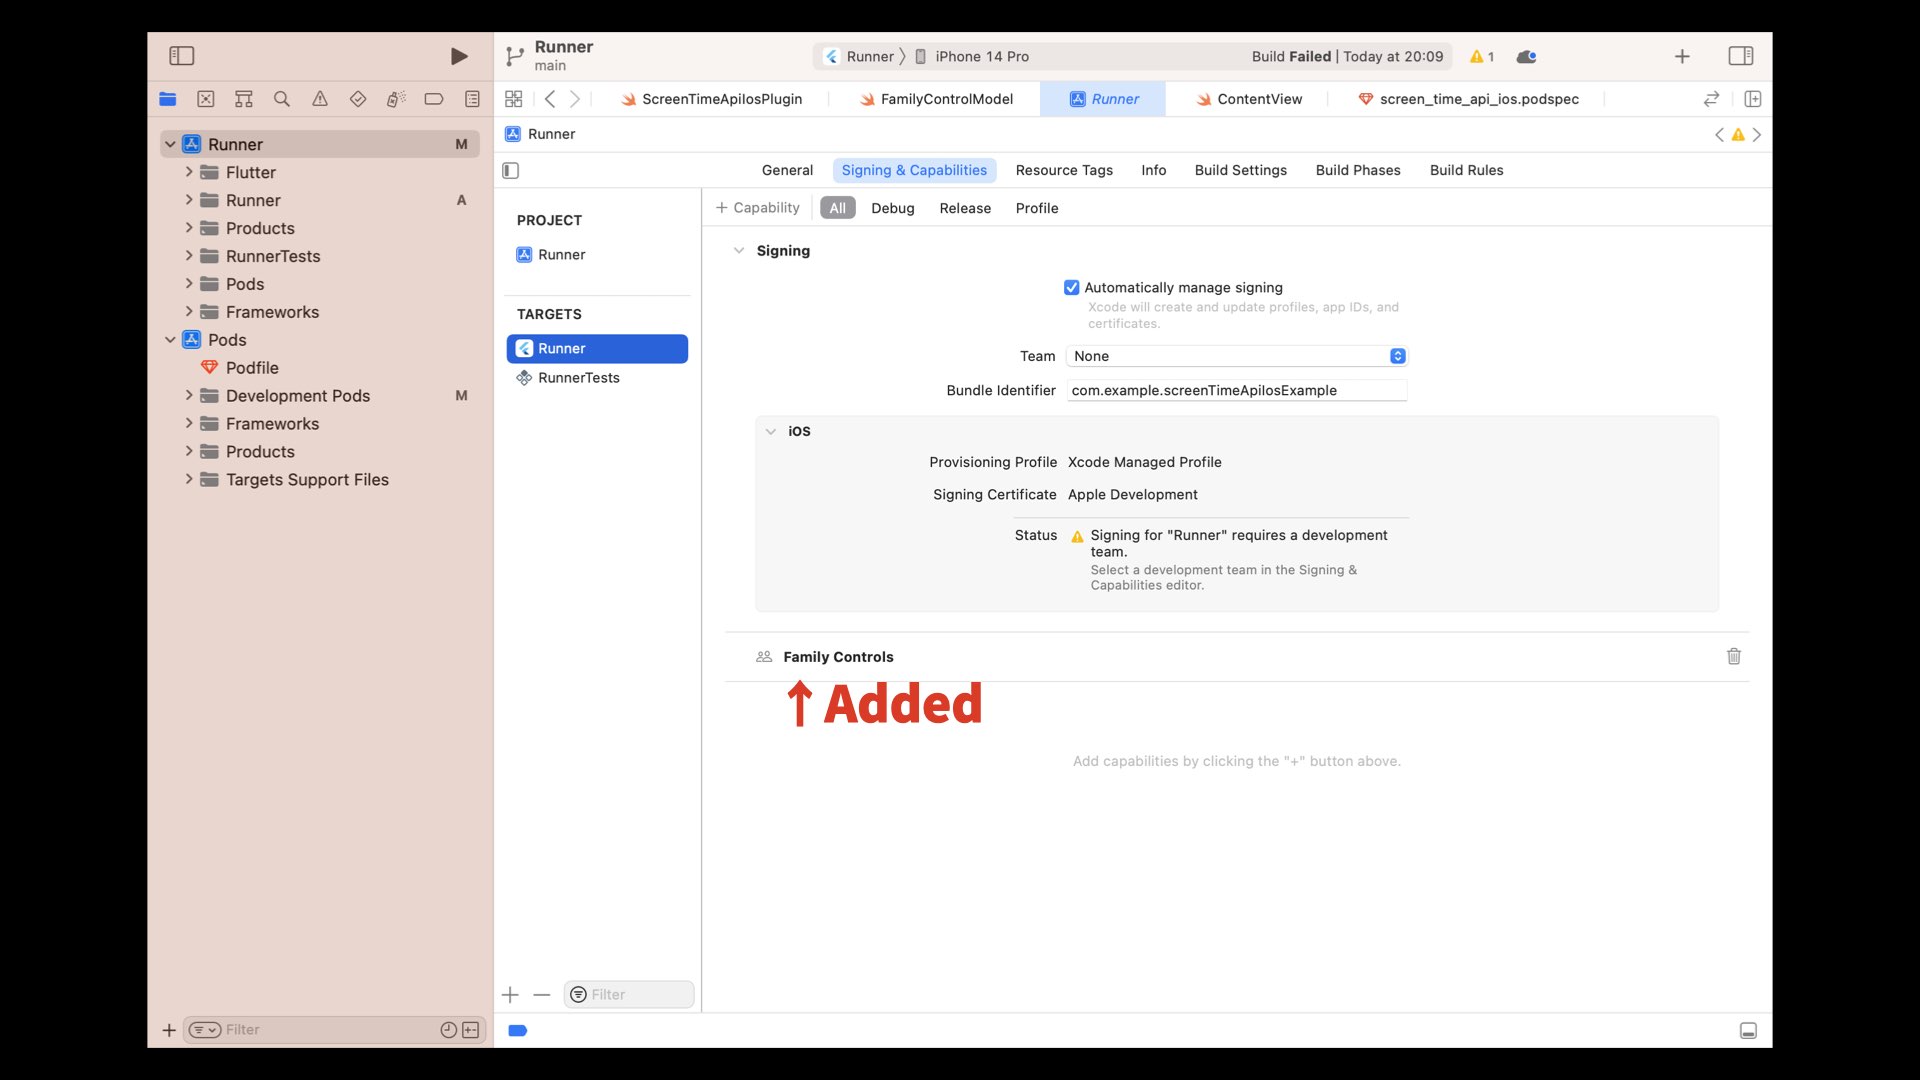Open the Source Control navigator icon
1920x1080 pixels.
coord(206,99)
